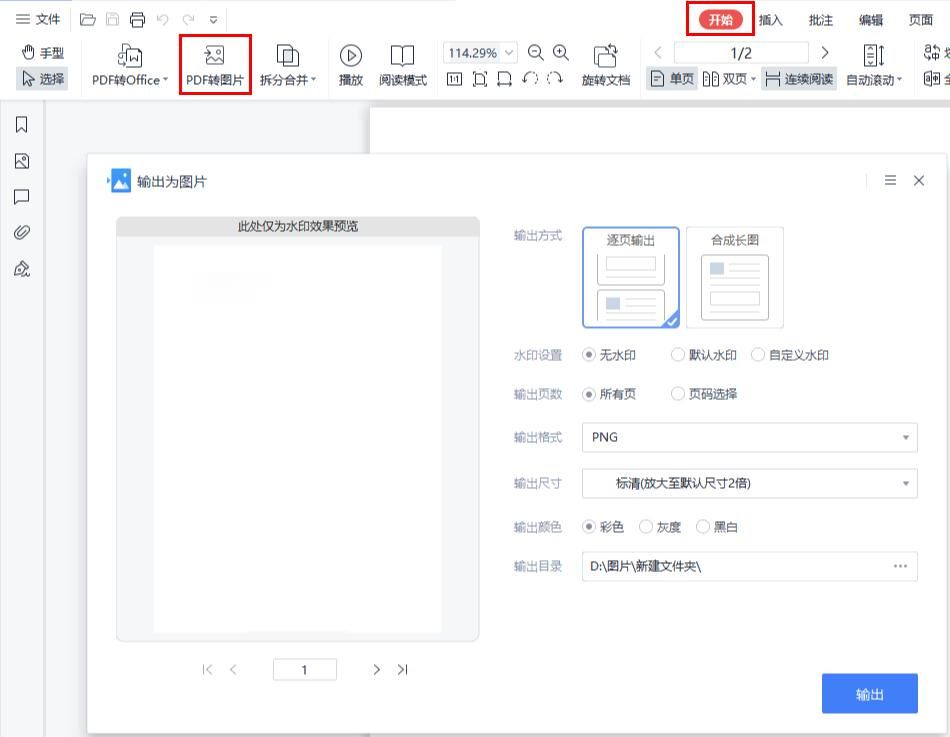The height and width of the screenshot is (737, 950).
Task: Click the zoom in magnifier icon
Action: [561, 53]
